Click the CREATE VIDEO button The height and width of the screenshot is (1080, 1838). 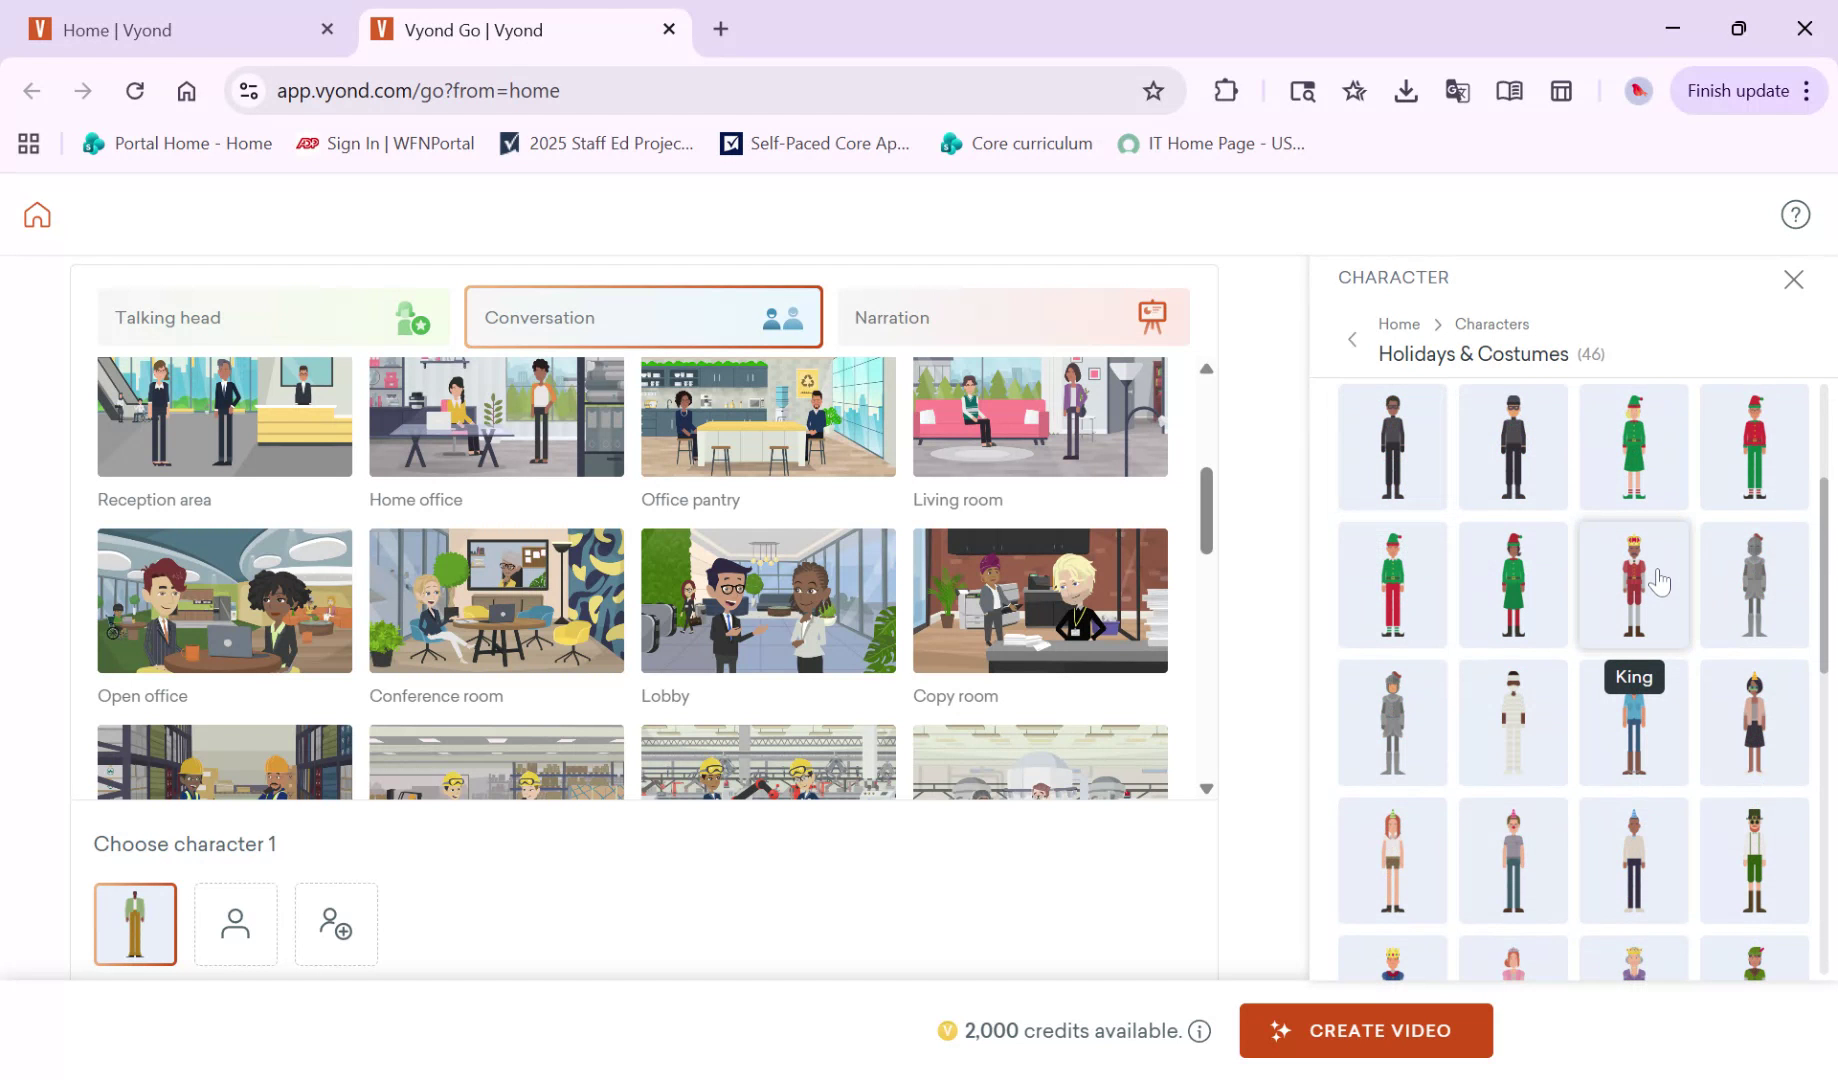(x=1366, y=1030)
